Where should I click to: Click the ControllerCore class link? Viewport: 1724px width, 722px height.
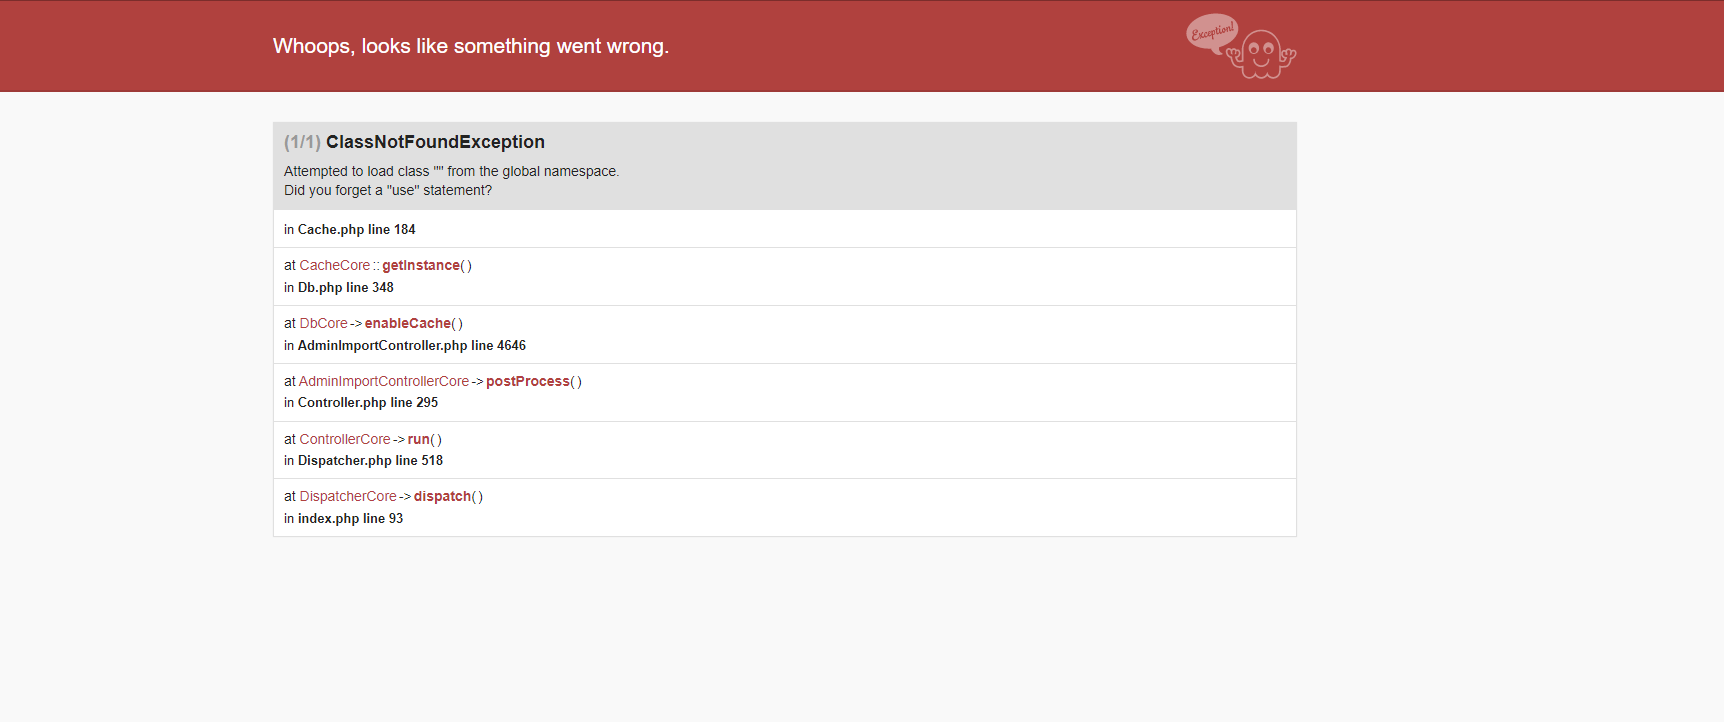345,440
